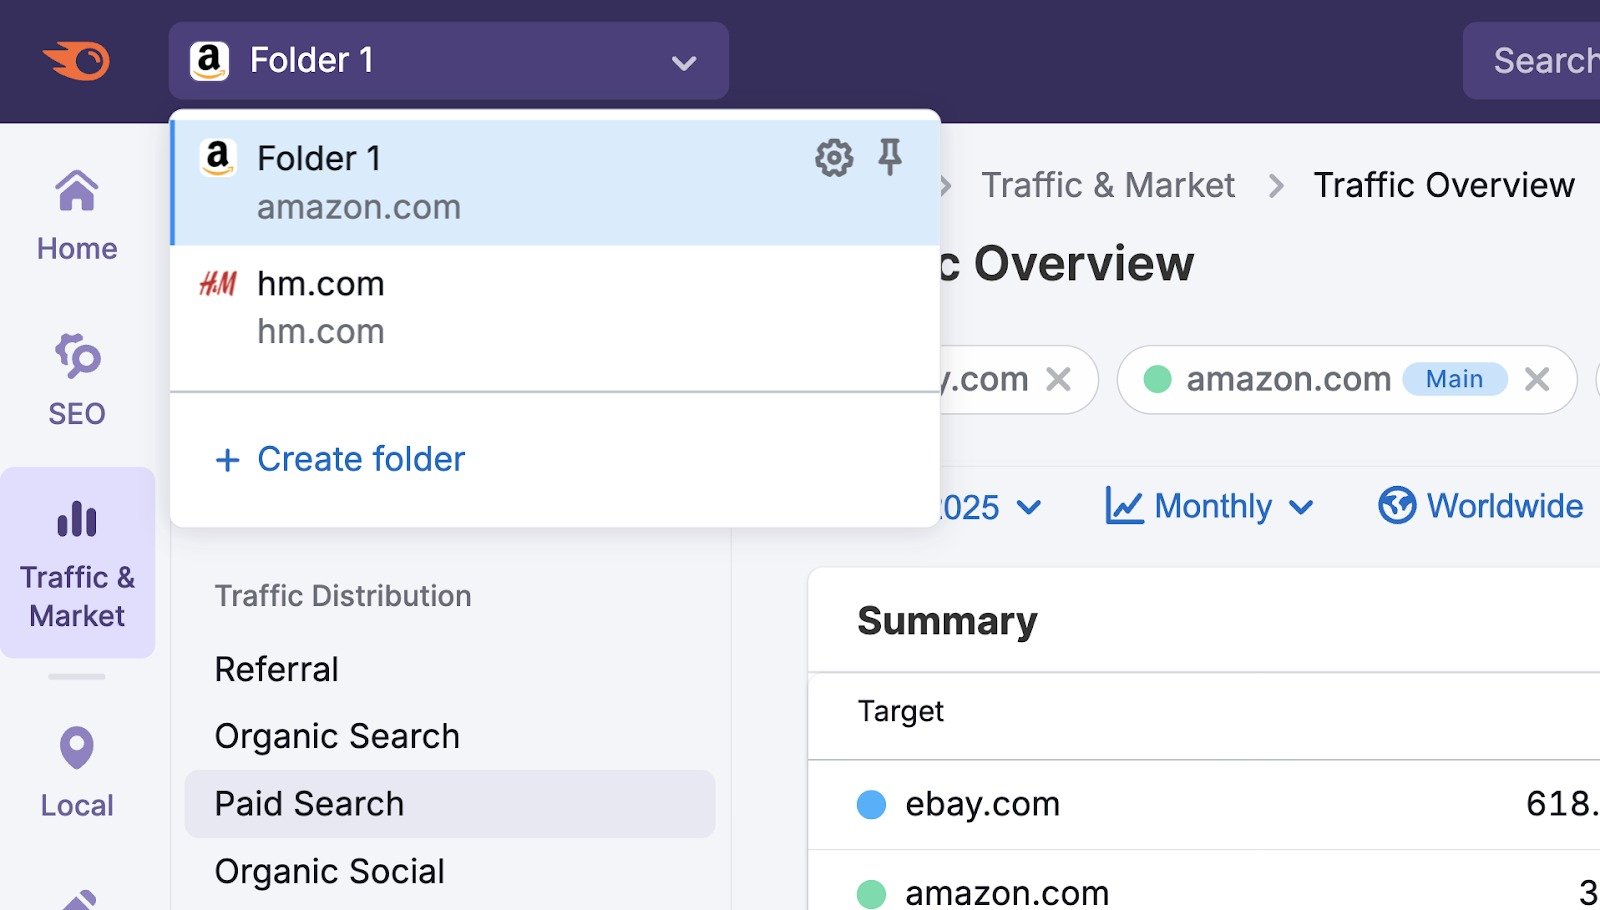Image resolution: width=1600 pixels, height=910 pixels.
Task: Click the Create folder link
Action: (x=340, y=459)
